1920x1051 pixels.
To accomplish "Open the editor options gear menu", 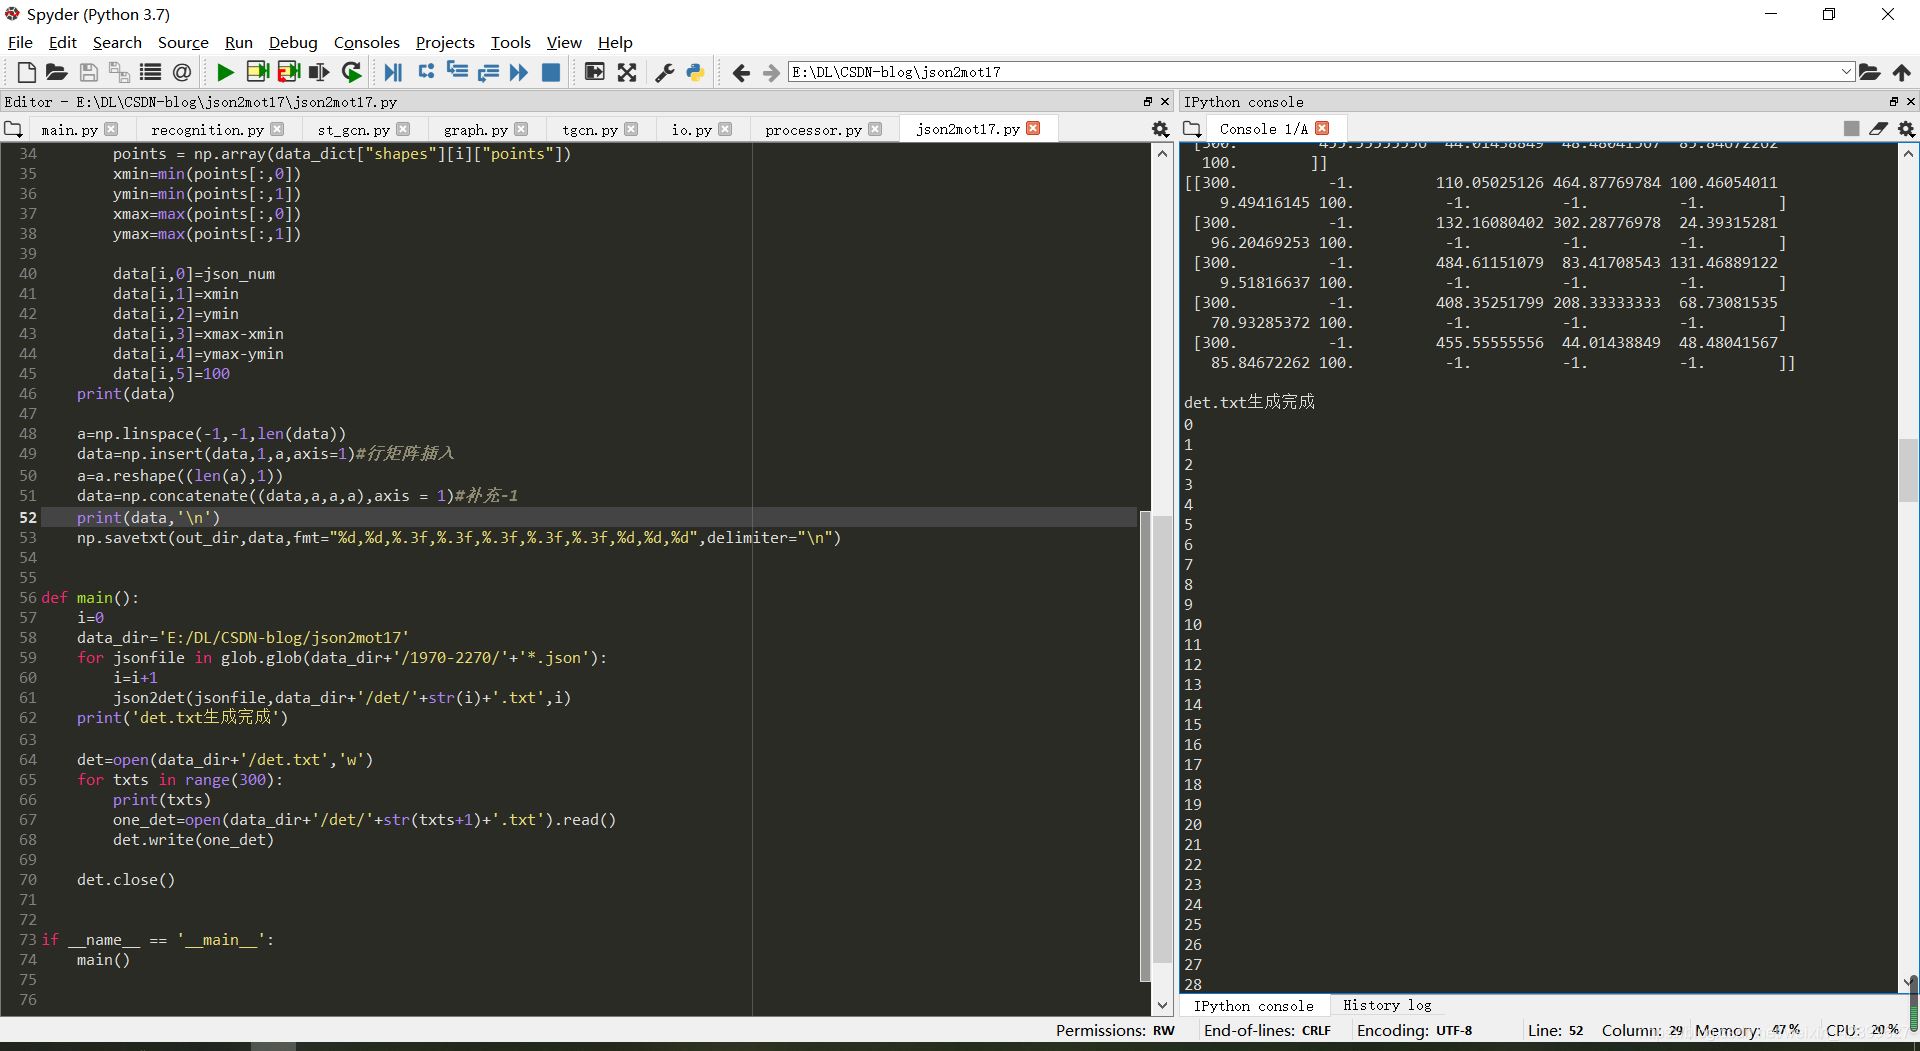I will [x=1160, y=129].
